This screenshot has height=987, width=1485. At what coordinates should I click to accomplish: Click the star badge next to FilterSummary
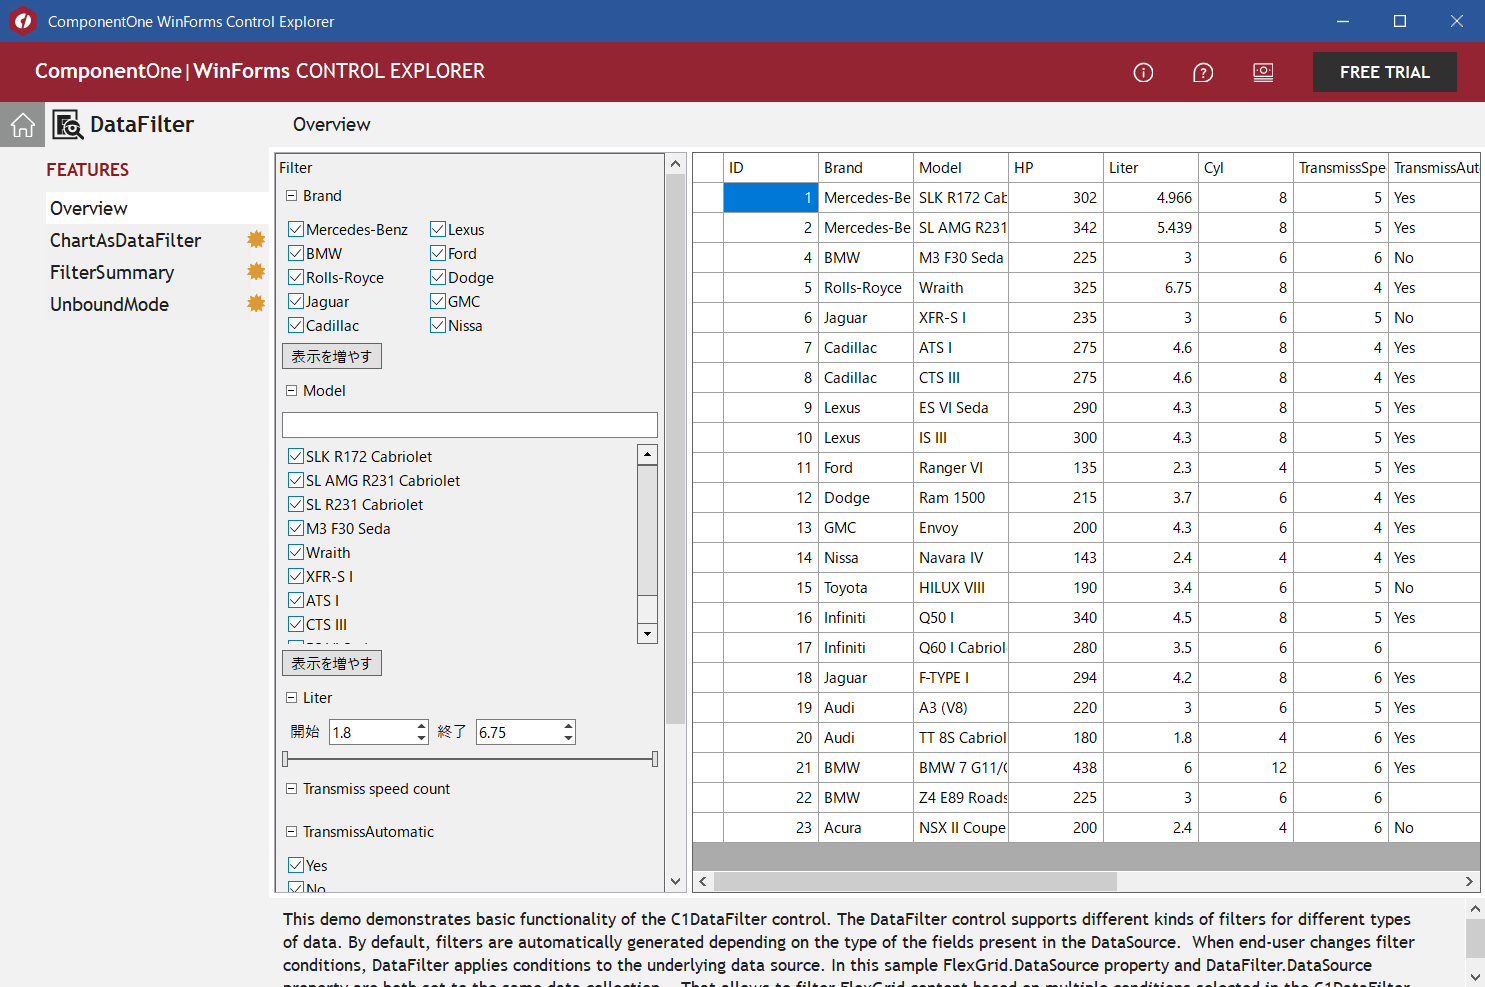(256, 271)
